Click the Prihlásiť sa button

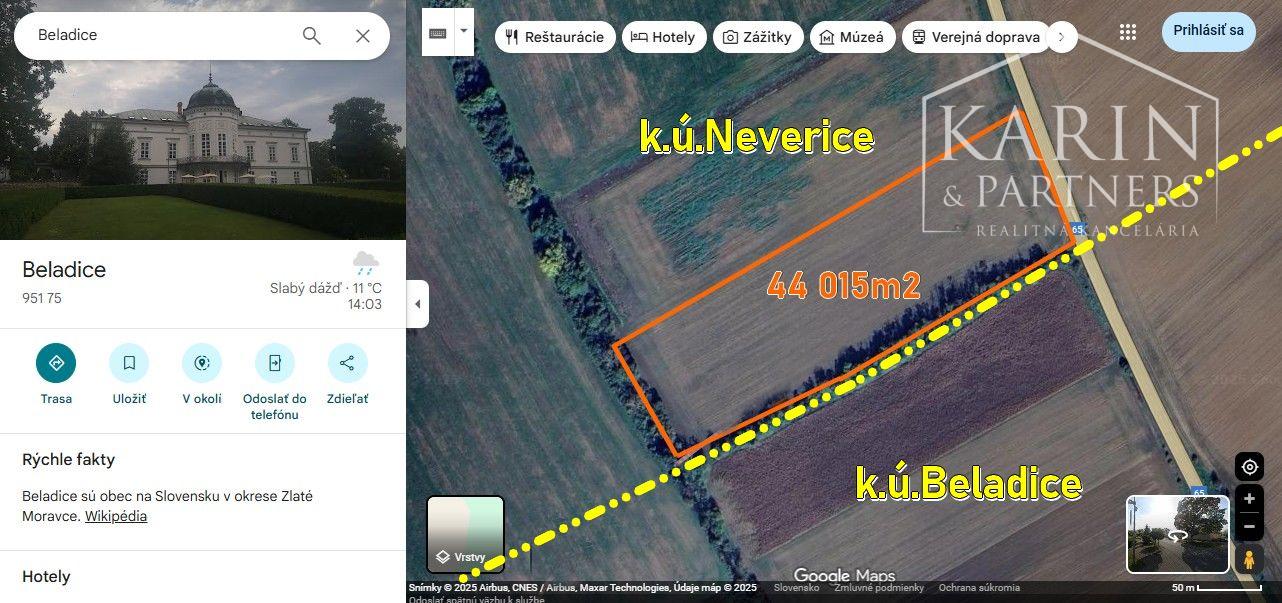click(x=1208, y=31)
